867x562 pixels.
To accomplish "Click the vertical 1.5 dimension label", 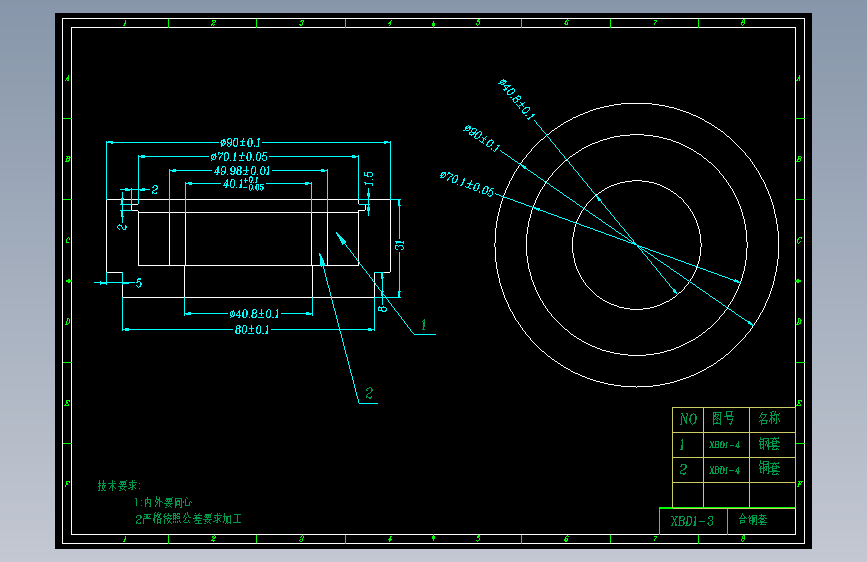I will [369, 179].
